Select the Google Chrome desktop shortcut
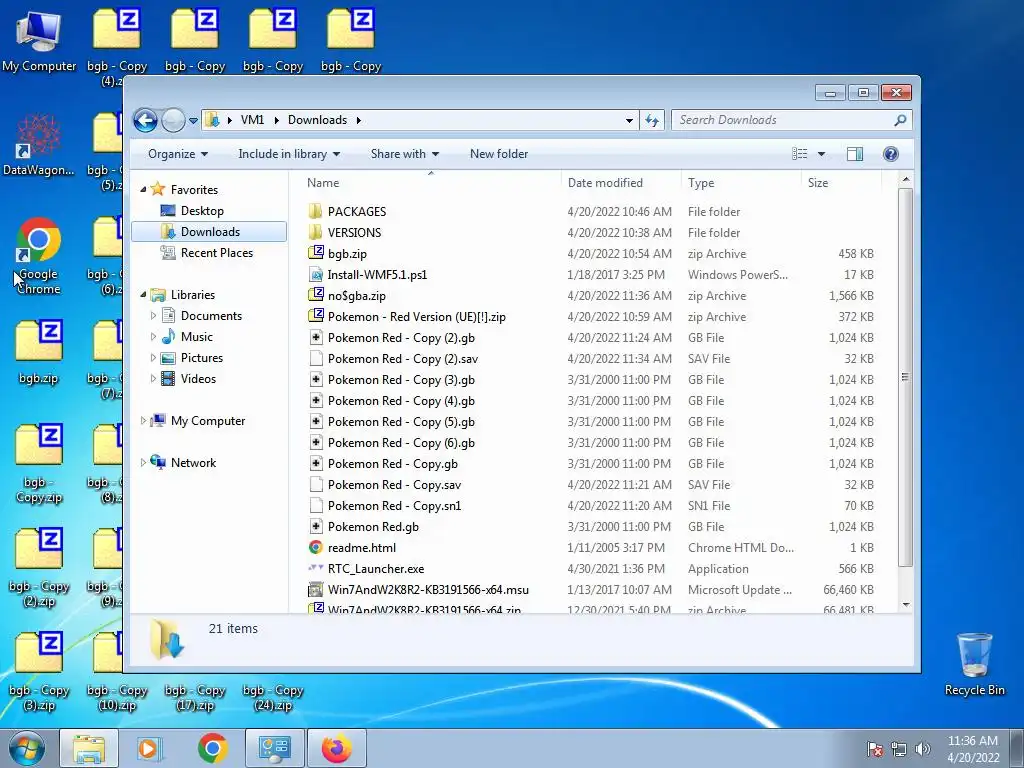1024x768 pixels. tap(39, 256)
